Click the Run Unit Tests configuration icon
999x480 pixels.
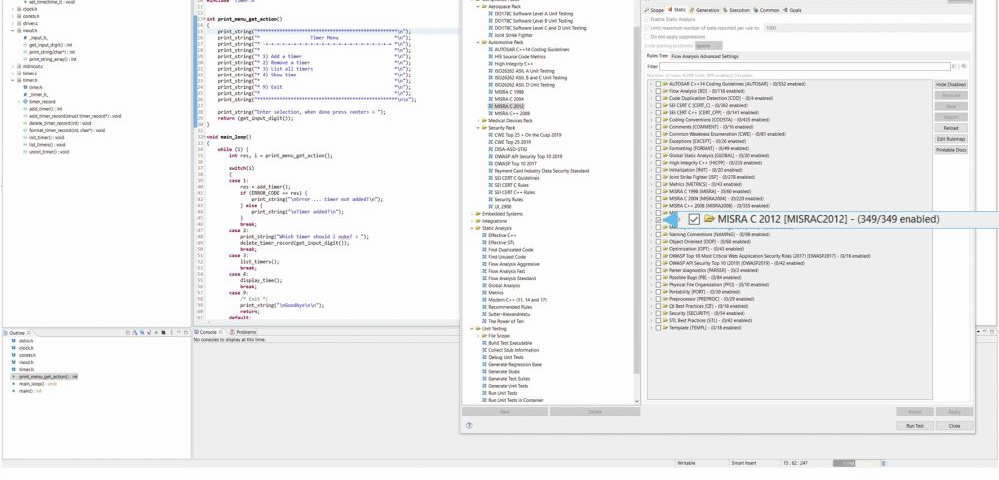tap(484, 393)
